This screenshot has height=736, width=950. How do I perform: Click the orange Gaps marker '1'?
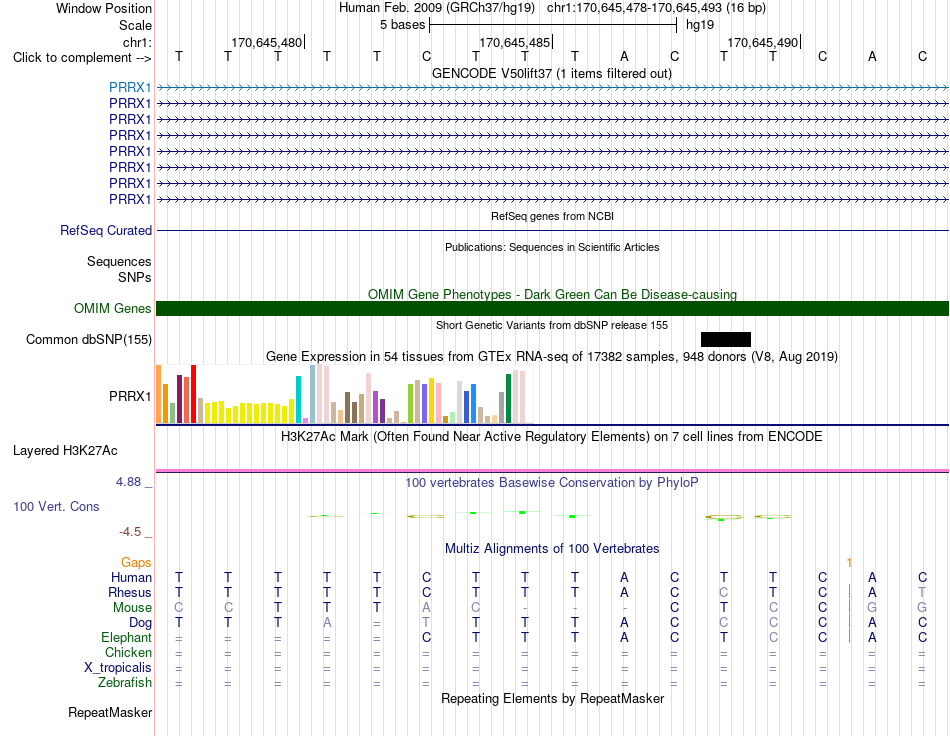(x=849, y=562)
